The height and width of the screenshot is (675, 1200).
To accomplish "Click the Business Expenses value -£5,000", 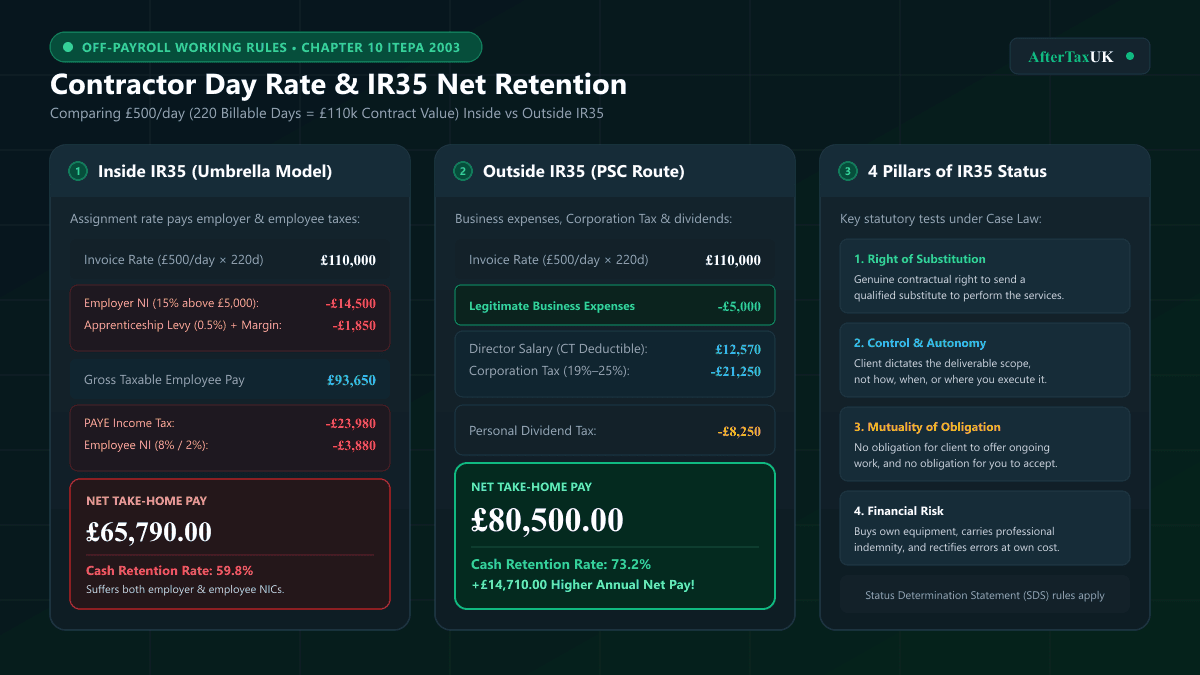I will pos(739,306).
